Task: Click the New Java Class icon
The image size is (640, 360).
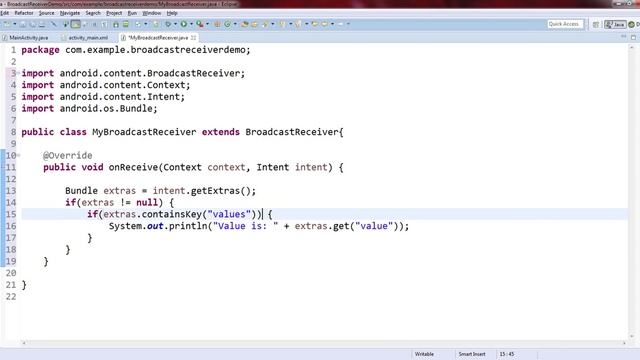Action: pyautogui.click(x=228, y=24)
